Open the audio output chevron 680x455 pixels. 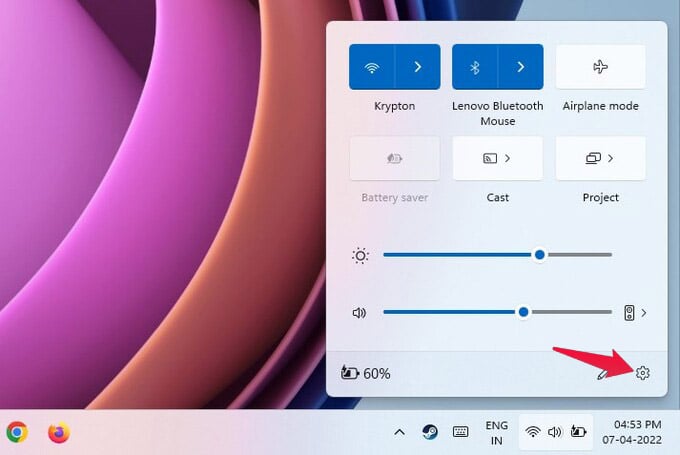pyautogui.click(x=644, y=313)
